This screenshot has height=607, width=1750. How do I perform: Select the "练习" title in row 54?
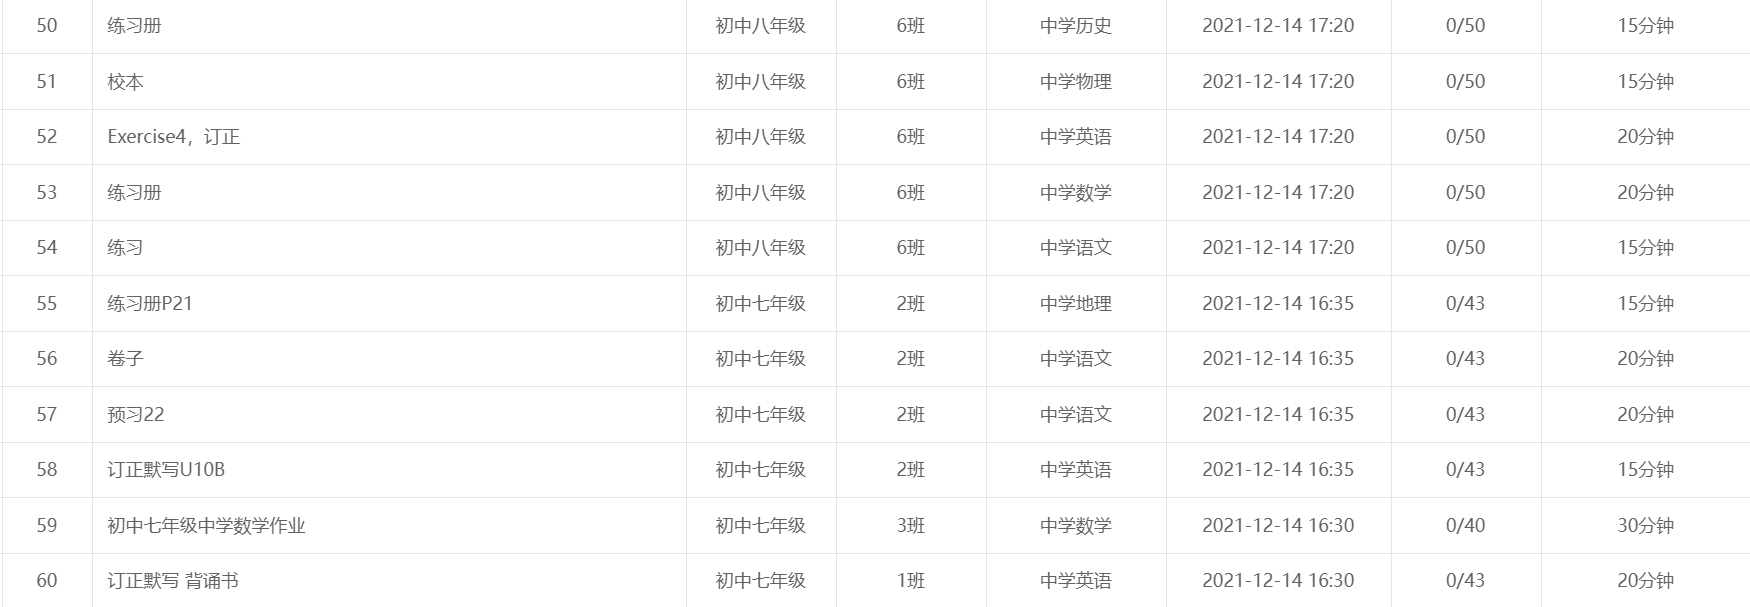(125, 247)
